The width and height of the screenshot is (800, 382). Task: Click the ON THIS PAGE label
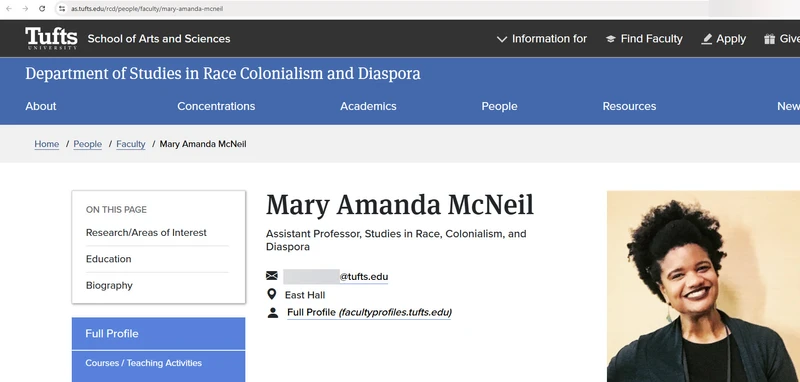tap(116, 210)
